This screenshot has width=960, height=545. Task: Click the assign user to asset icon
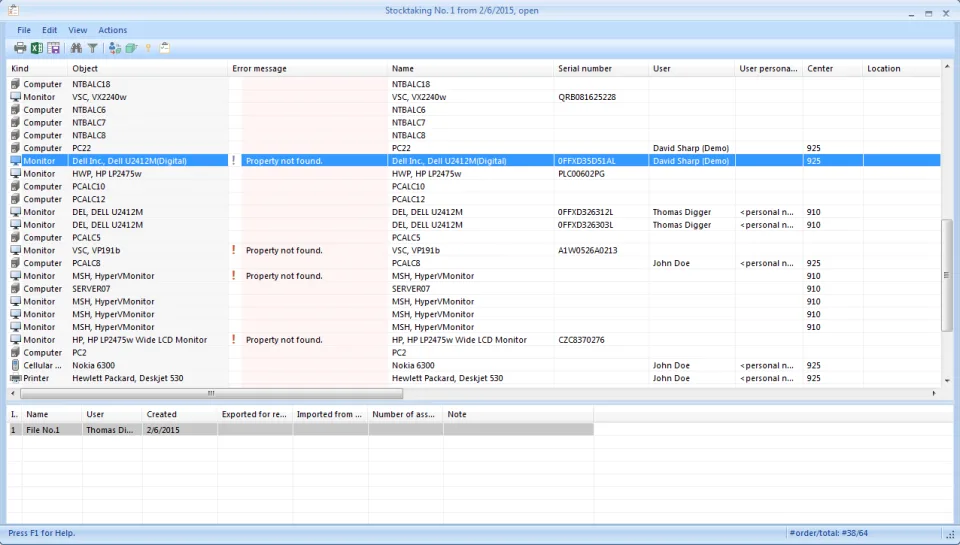click(x=114, y=48)
